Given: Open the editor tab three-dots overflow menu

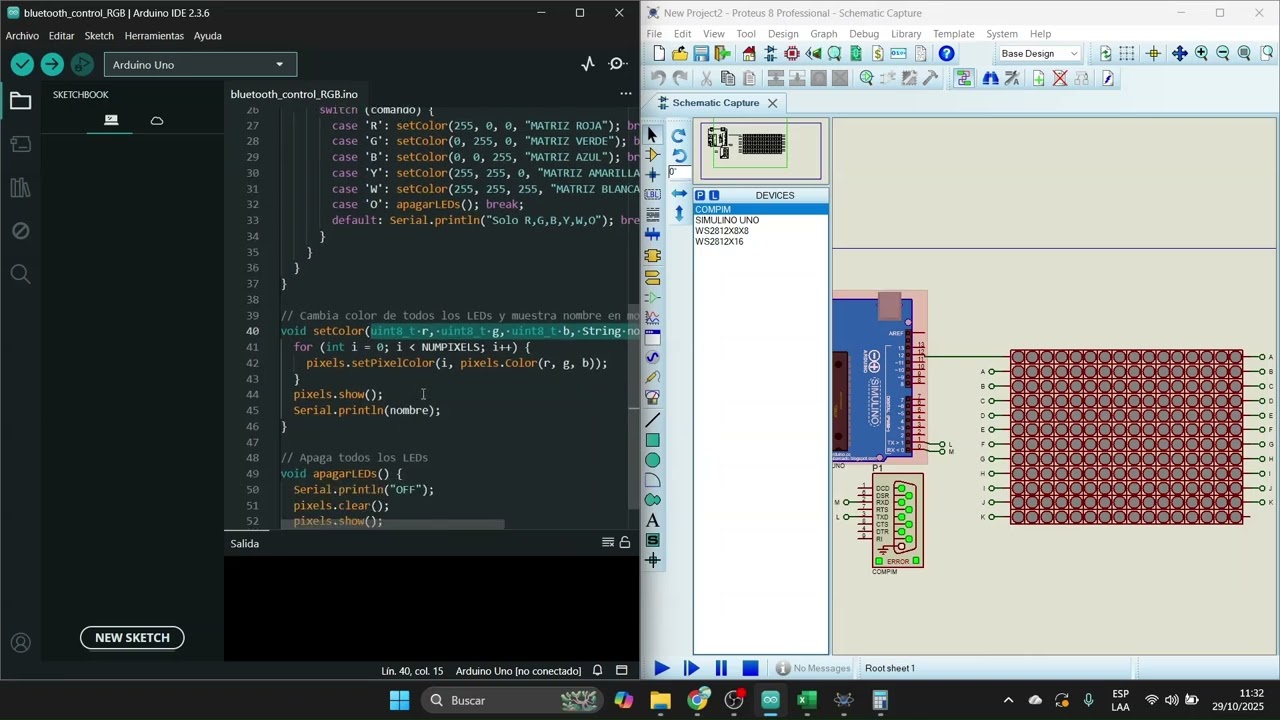Looking at the screenshot, I should 626,94.
